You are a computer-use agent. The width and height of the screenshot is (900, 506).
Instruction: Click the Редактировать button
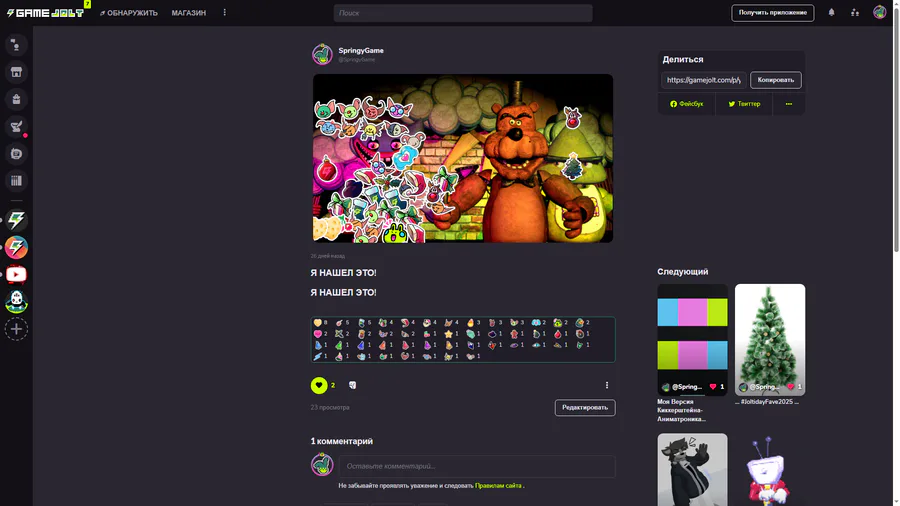pos(585,407)
